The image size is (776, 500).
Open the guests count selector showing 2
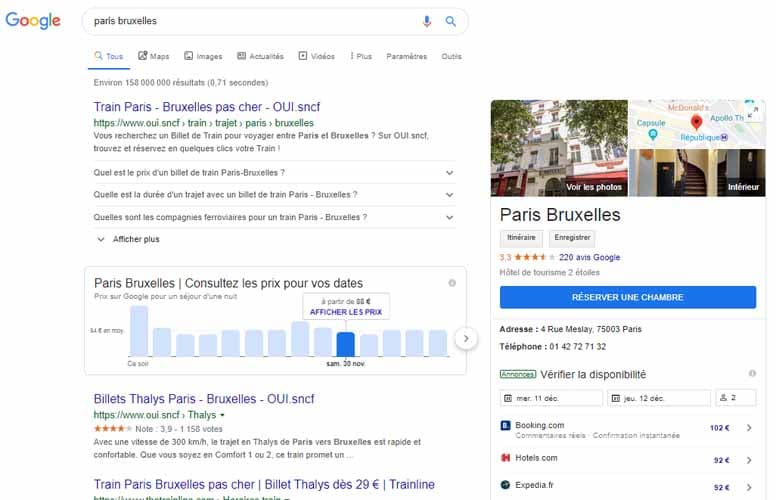point(735,398)
